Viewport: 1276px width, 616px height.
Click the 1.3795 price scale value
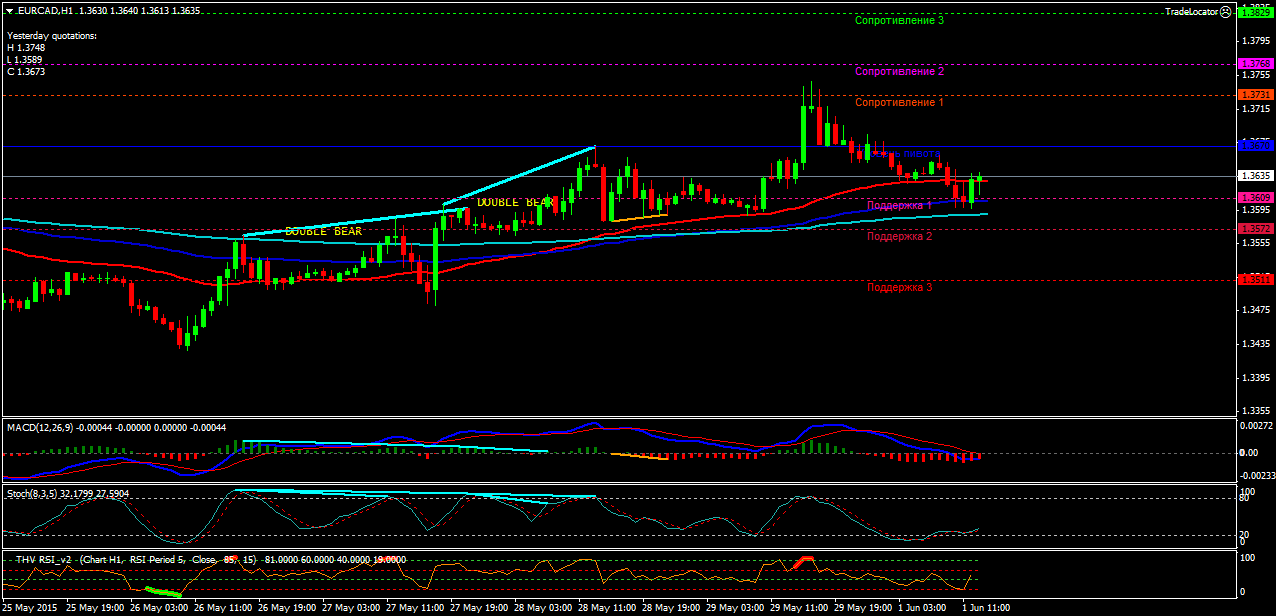point(1256,41)
